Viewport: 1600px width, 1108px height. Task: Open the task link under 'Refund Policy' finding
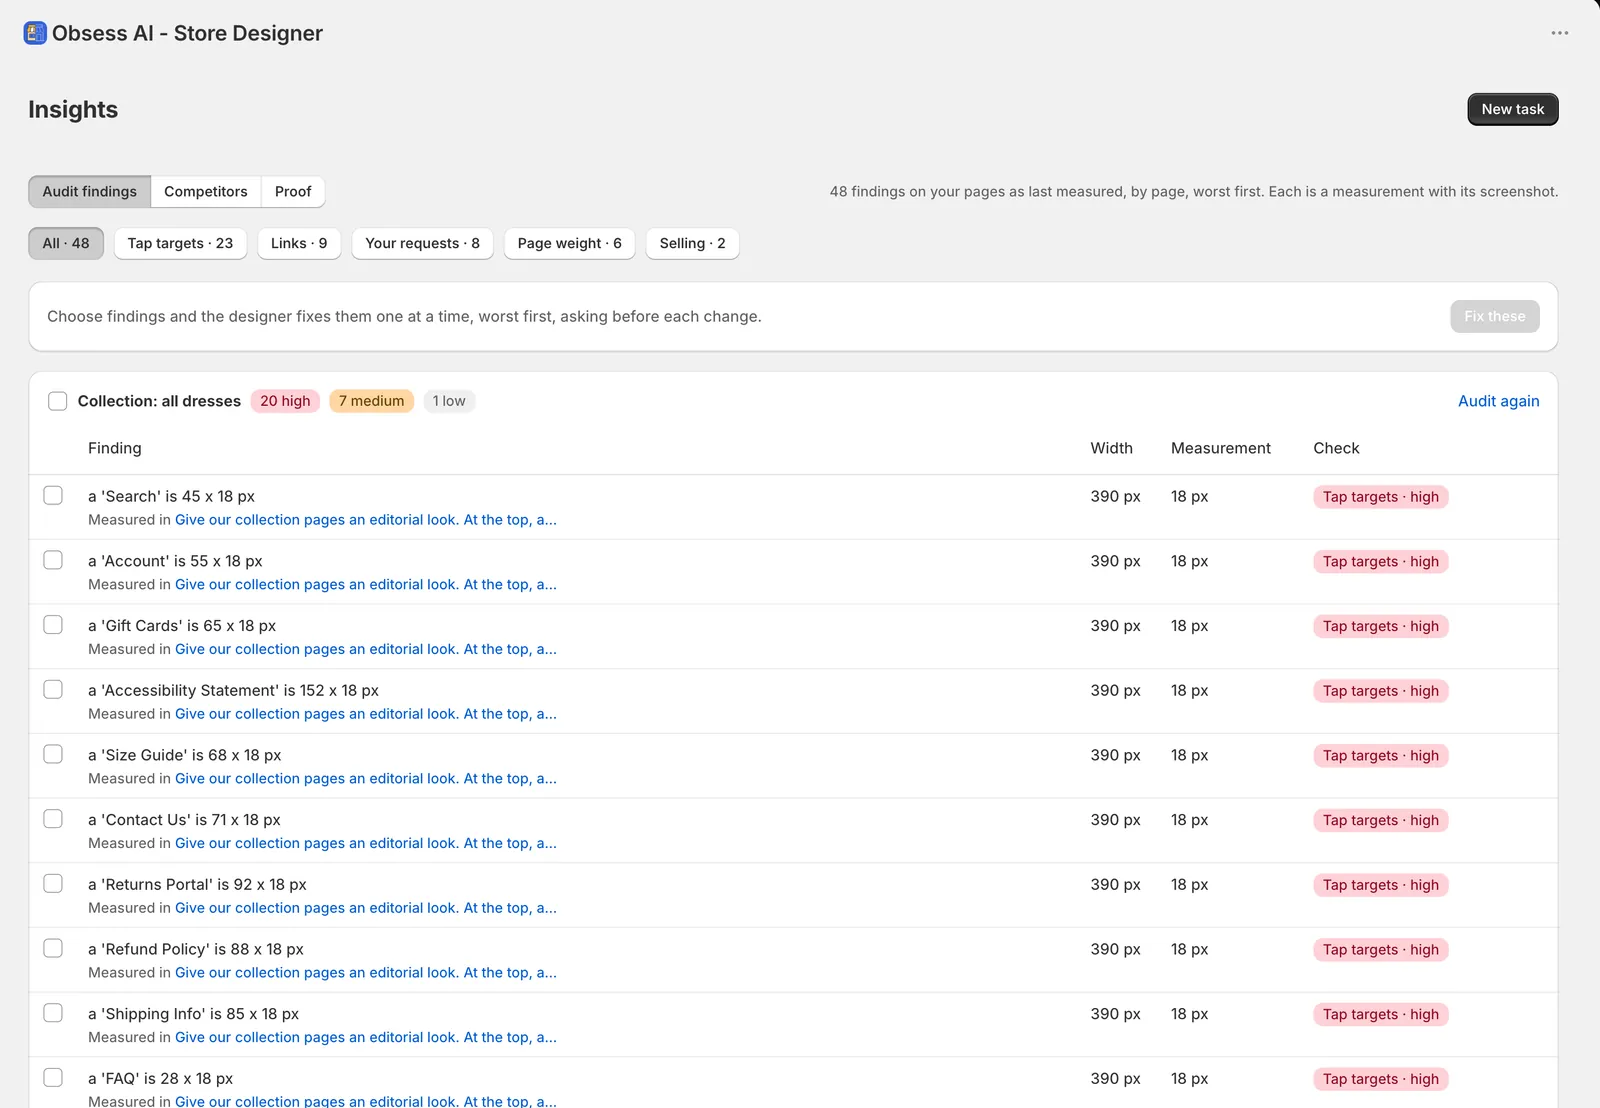point(366,972)
